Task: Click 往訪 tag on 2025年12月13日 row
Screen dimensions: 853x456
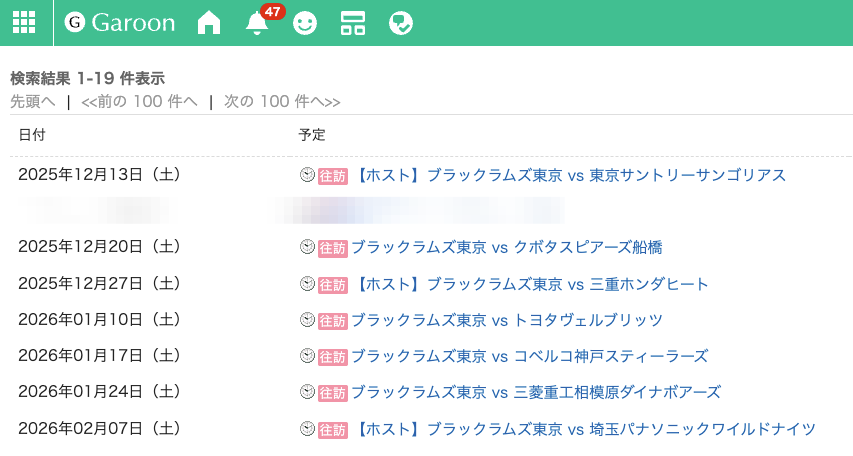Action: [332, 176]
